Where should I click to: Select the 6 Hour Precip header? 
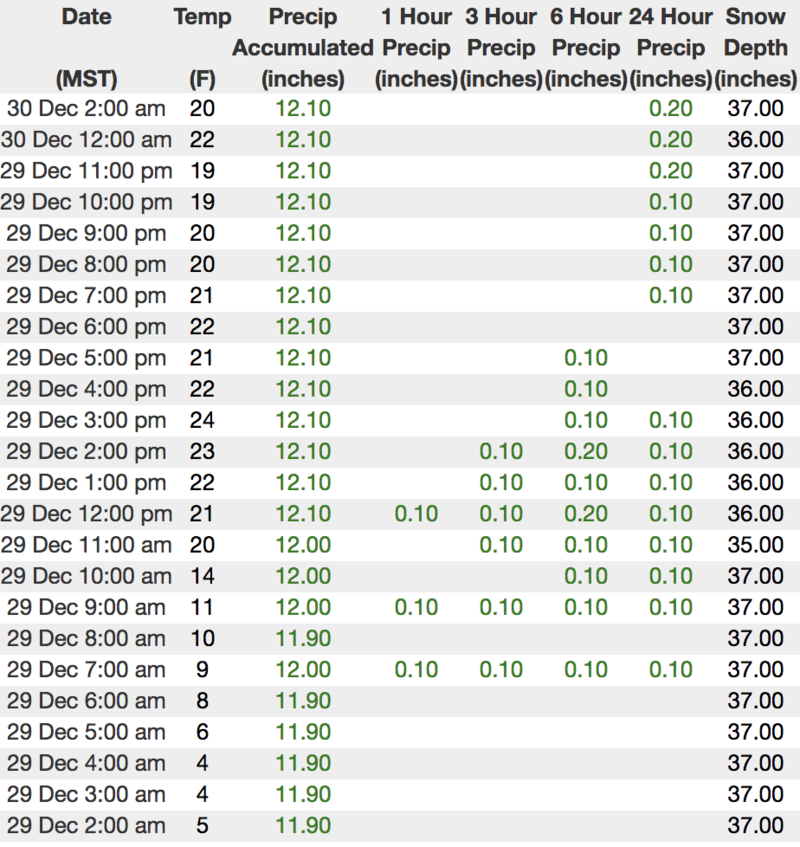[x=586, y=47]
